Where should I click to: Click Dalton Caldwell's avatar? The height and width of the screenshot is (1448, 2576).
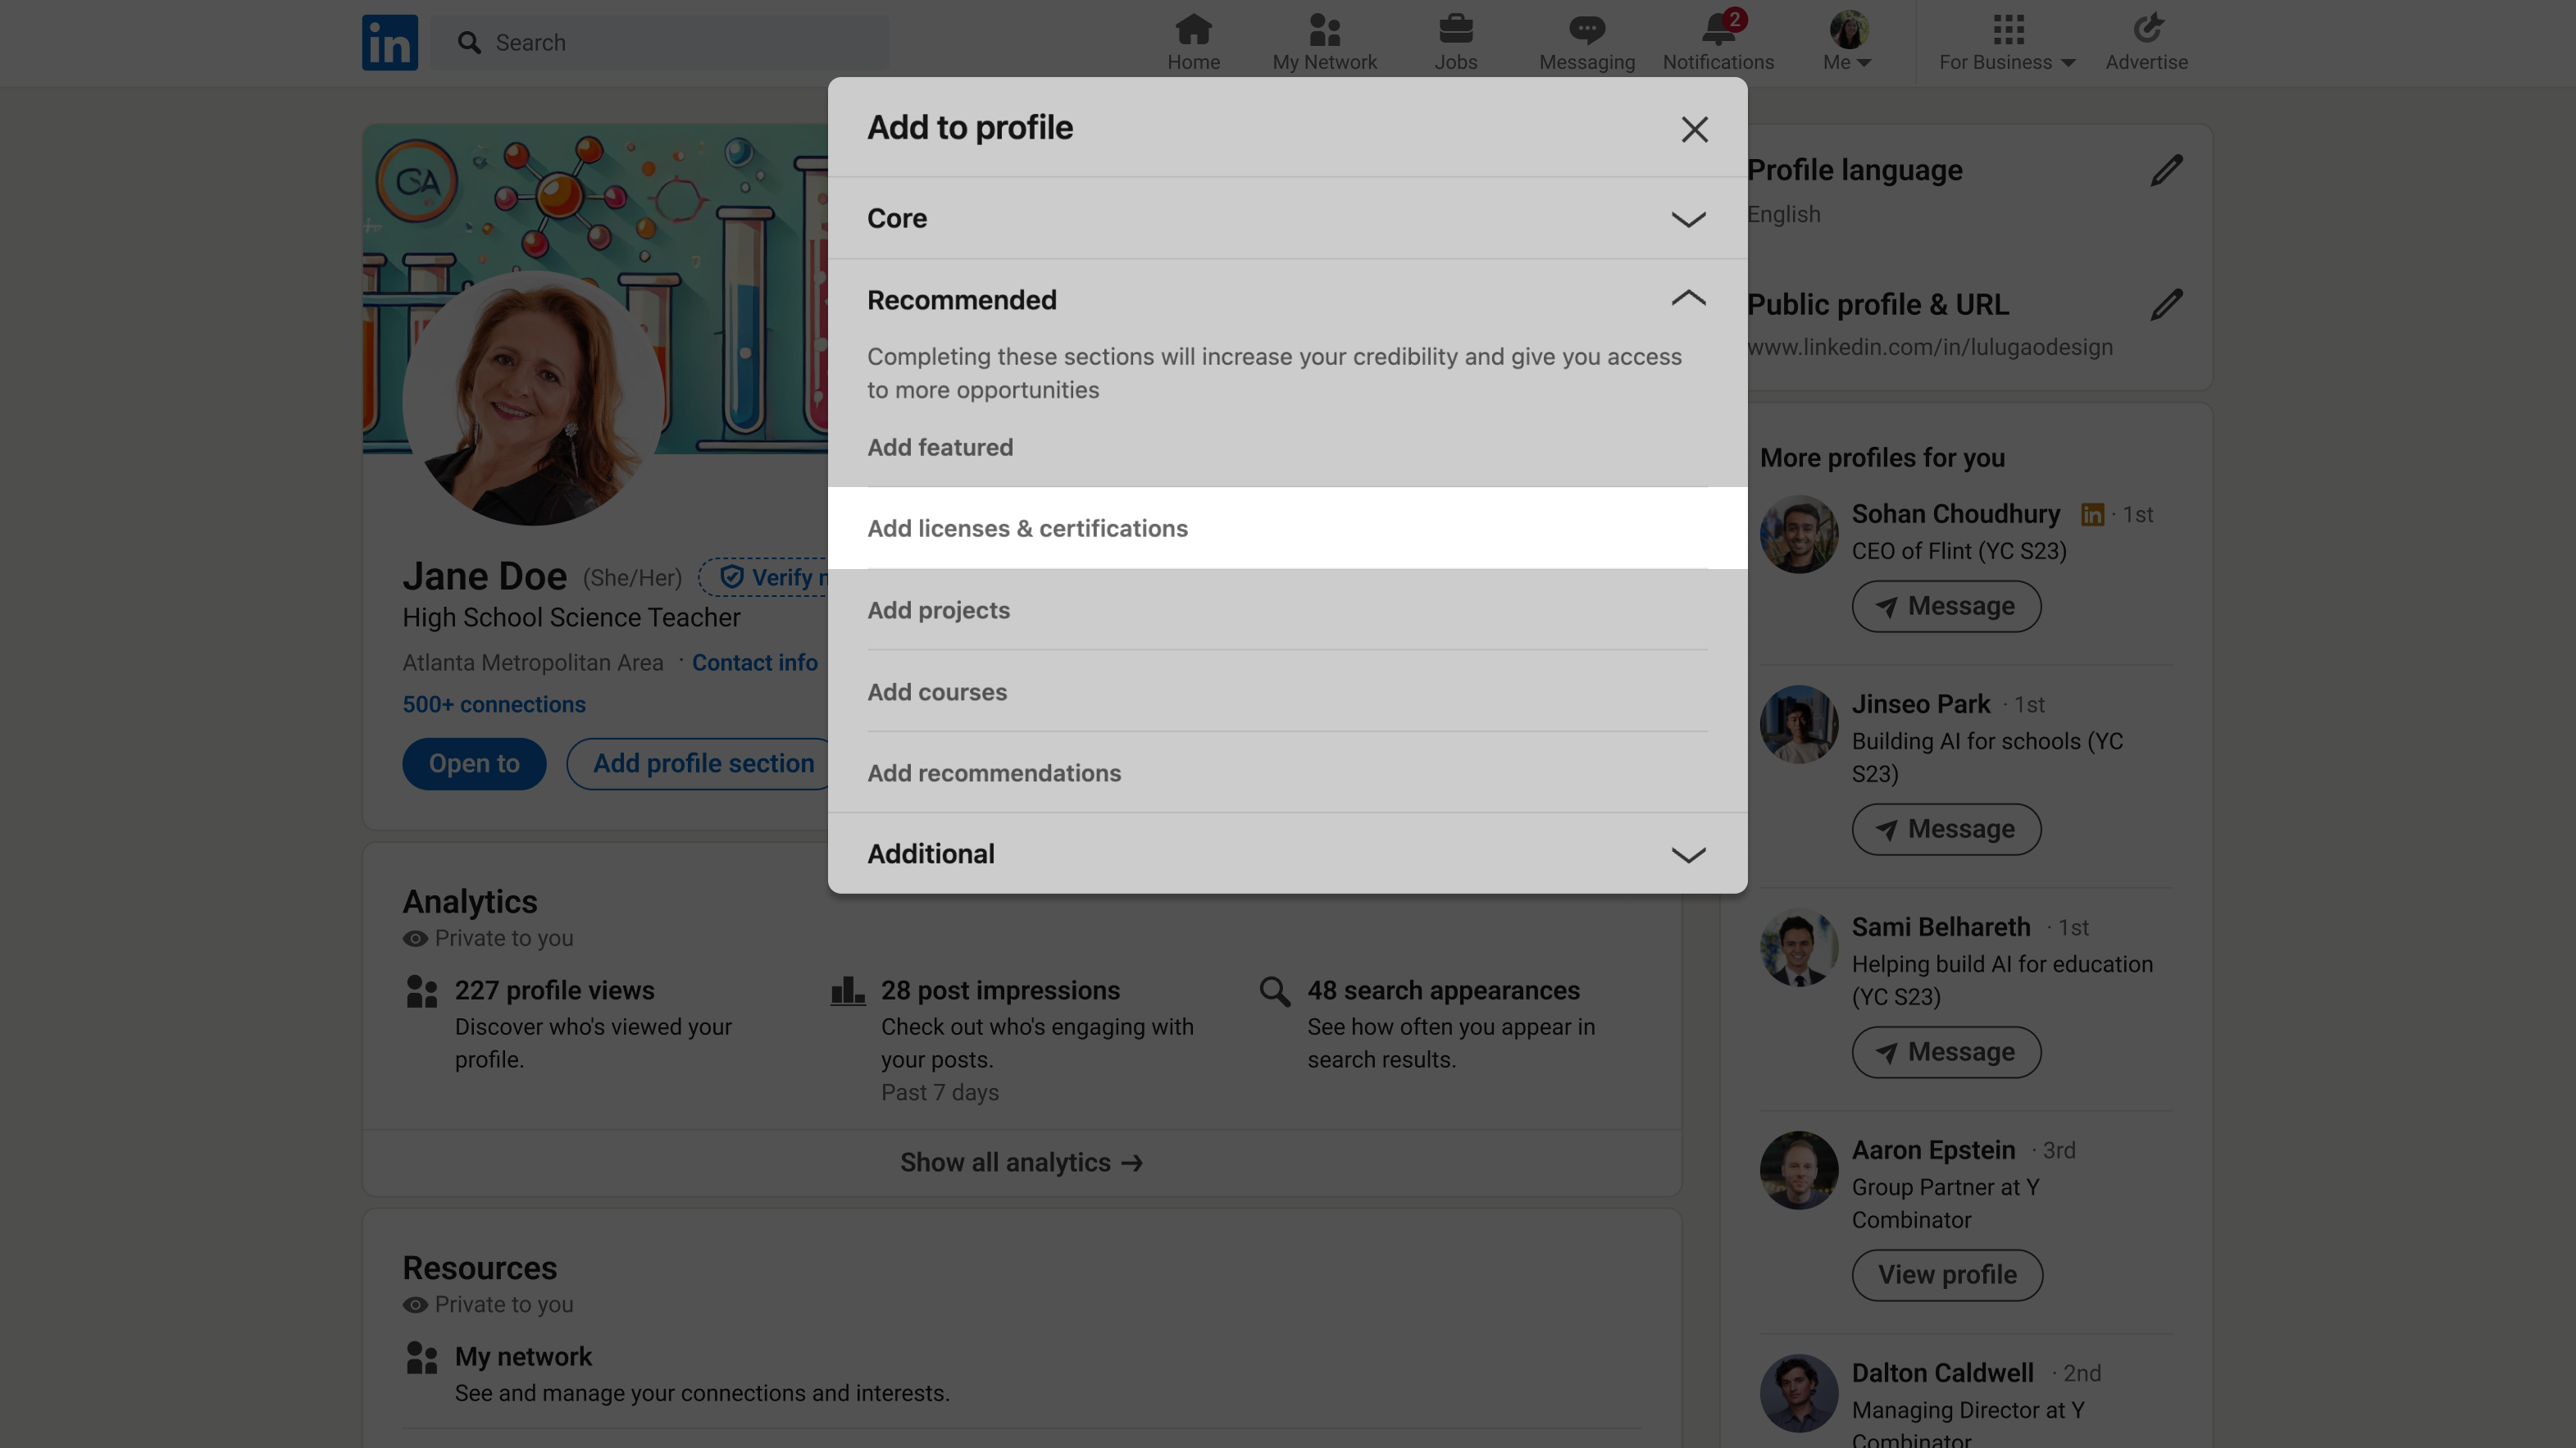(1798, 1393)
